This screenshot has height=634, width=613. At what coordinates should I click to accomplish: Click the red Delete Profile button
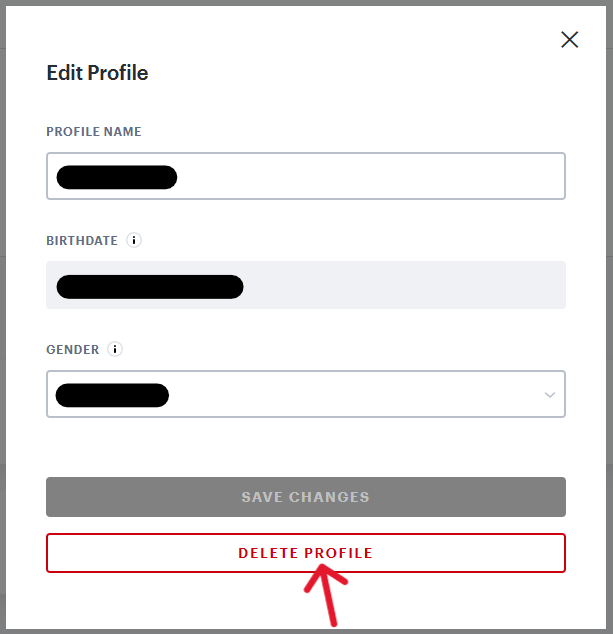[305, 553]
